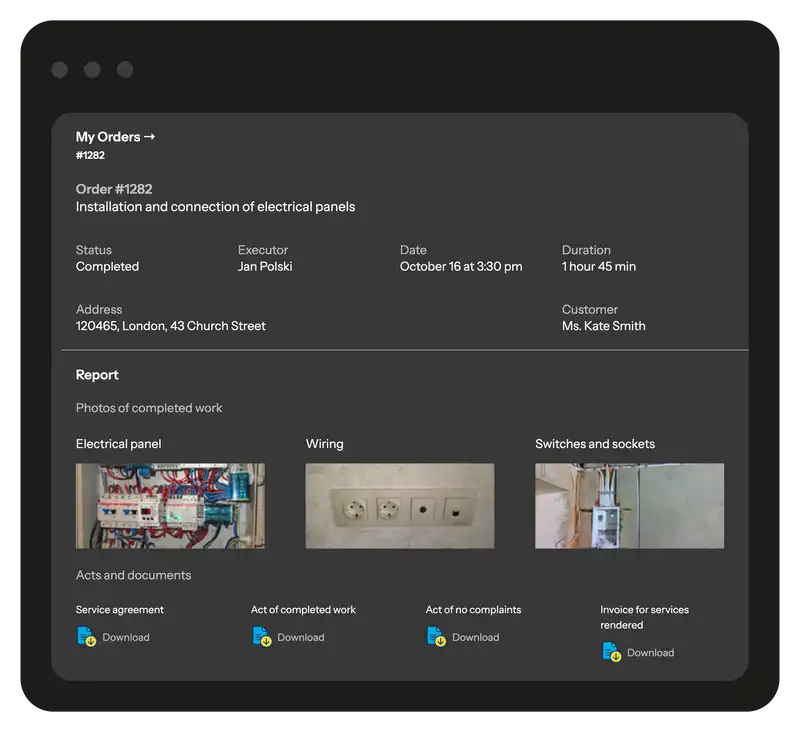Open customer Ms. Kate Smith's details

pyautogui.click(x=603, y=326)
